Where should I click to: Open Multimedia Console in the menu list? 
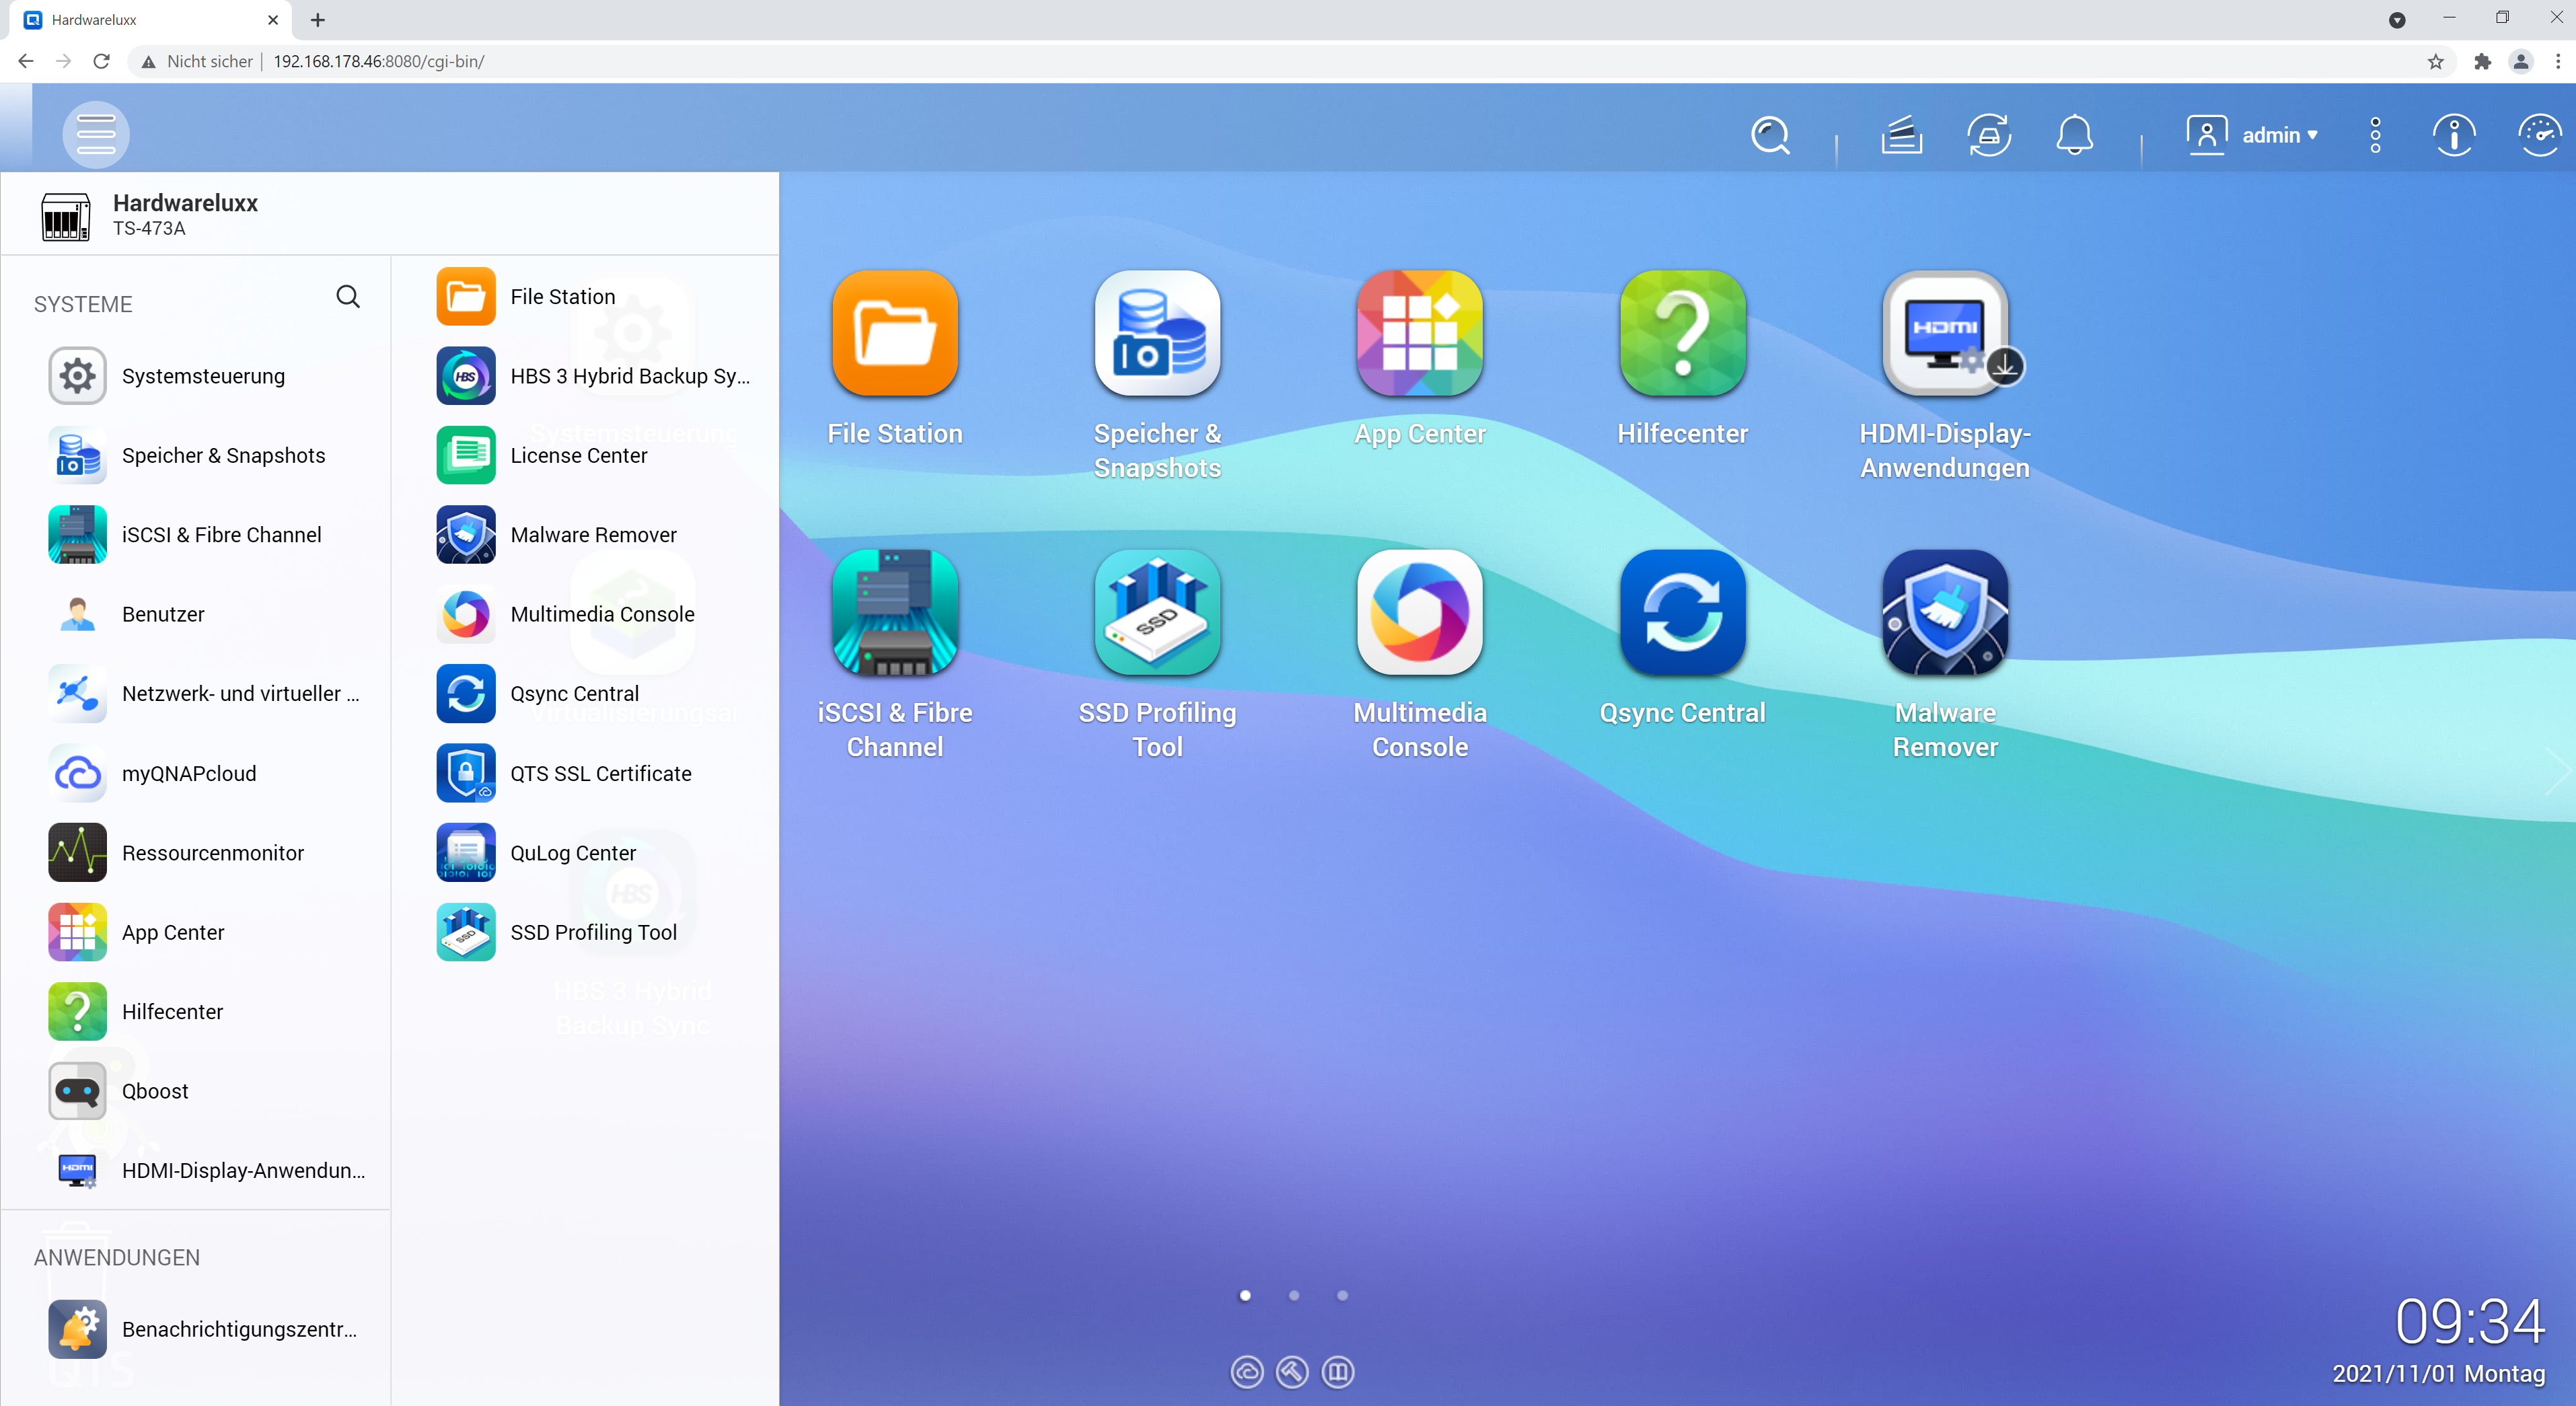[595, 614]
